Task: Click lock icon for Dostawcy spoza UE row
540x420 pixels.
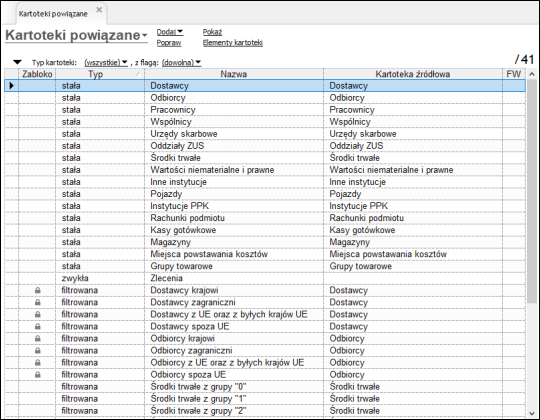Action: click(38, 327)
